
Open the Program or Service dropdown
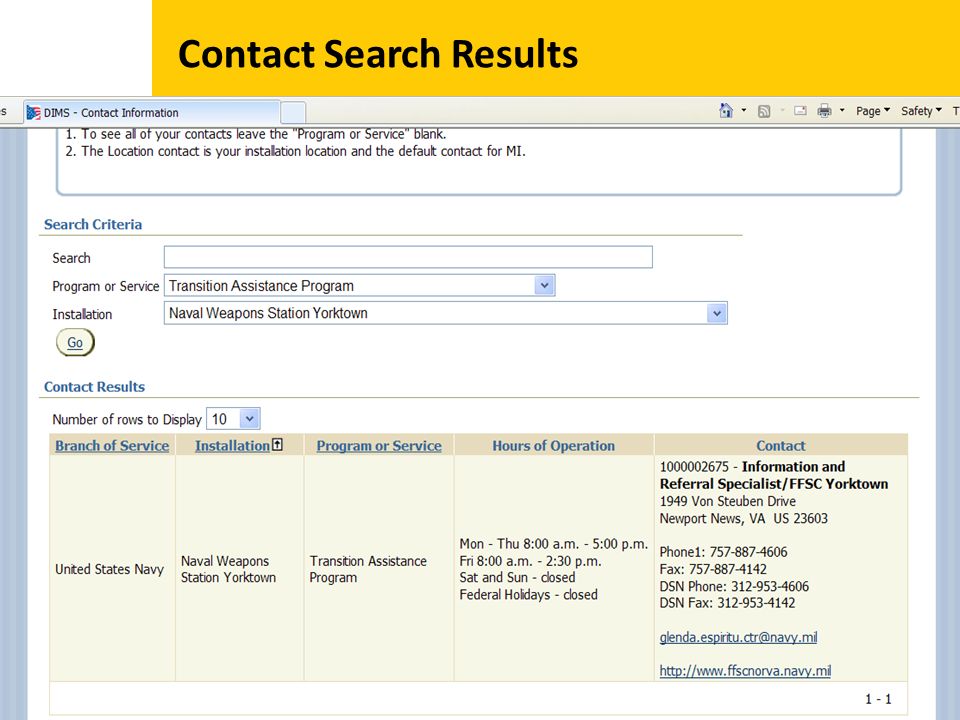pos(359,285)
